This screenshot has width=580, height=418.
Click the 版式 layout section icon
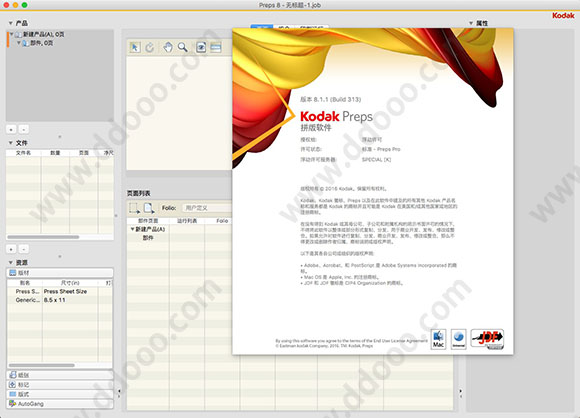coord(13,394)
